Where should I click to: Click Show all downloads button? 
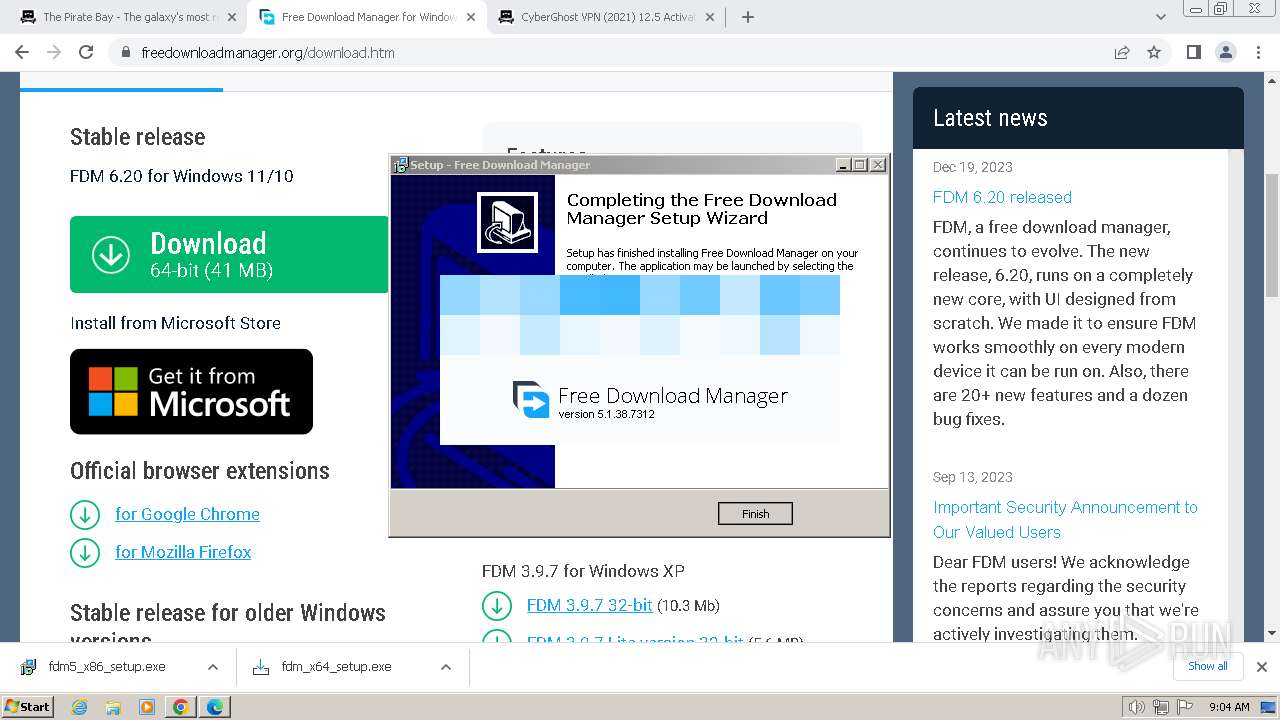pos(1207,667)
